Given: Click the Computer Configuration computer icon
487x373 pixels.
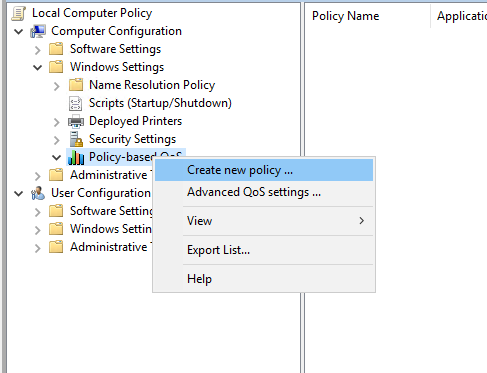Looking at the screenshot, I should tap(38, 31).
